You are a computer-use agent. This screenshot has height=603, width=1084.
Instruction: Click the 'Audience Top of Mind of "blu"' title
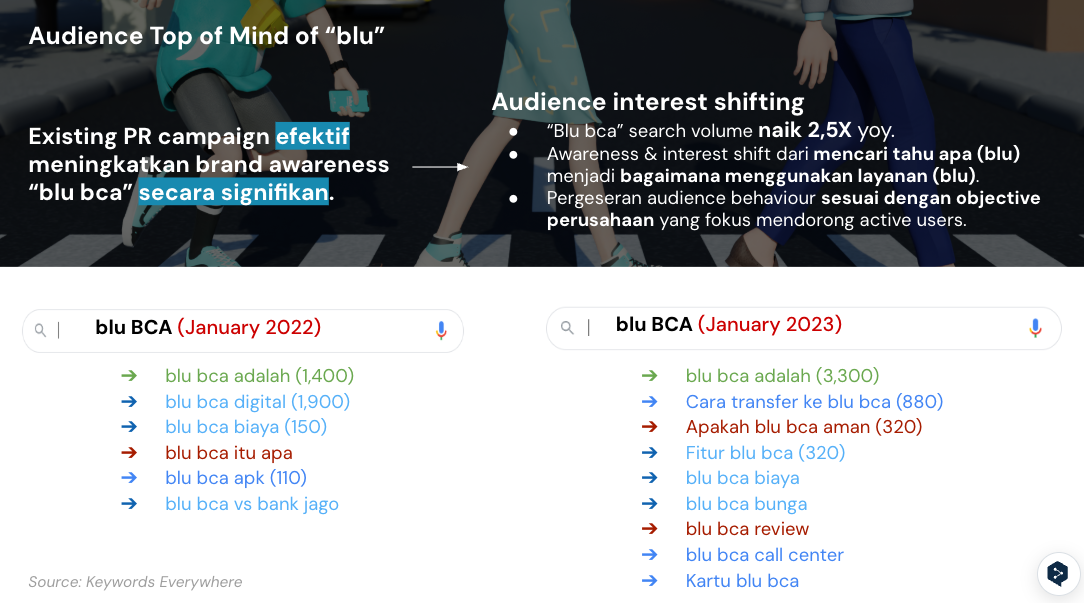(207, 36)
